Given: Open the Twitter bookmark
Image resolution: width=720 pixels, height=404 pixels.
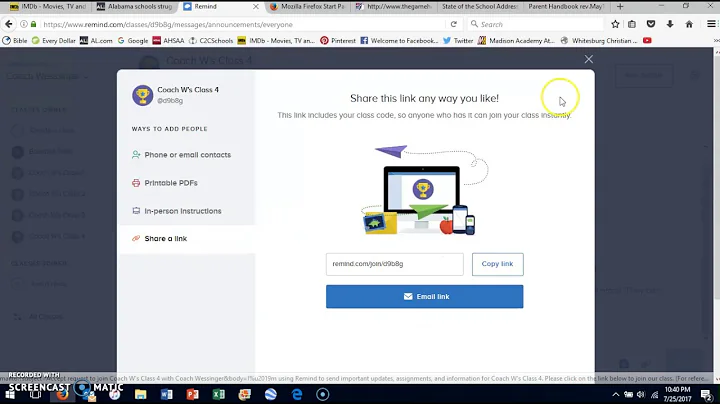Looking at the screenshot, I should coord(458,40).
